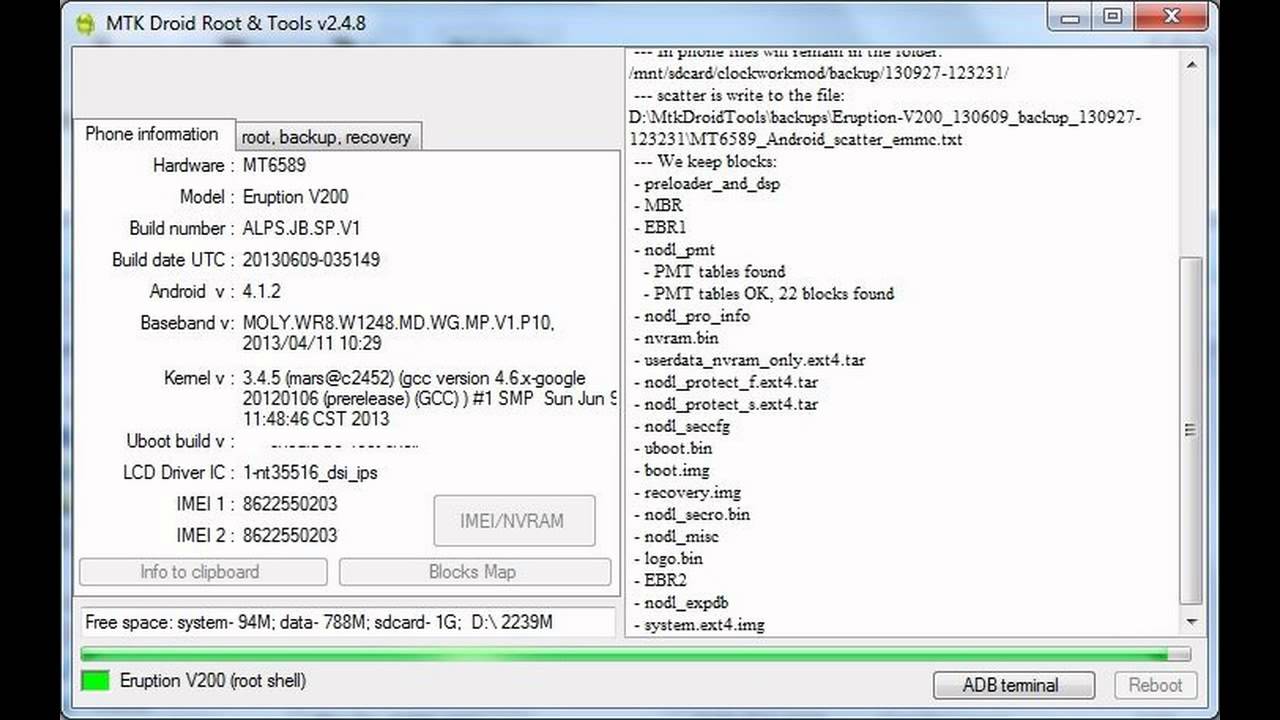This screenshot has height=720, width=1280.
Task: Click the green device status indicator
Action: point(95,681)
